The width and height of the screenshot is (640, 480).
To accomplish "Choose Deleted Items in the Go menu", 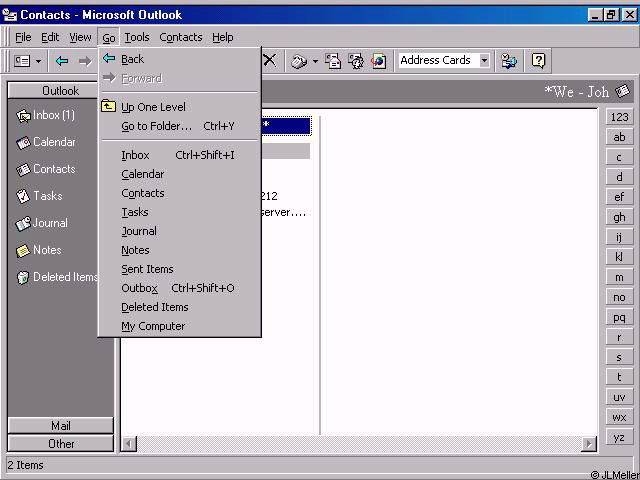I will (x=180, y=307).
